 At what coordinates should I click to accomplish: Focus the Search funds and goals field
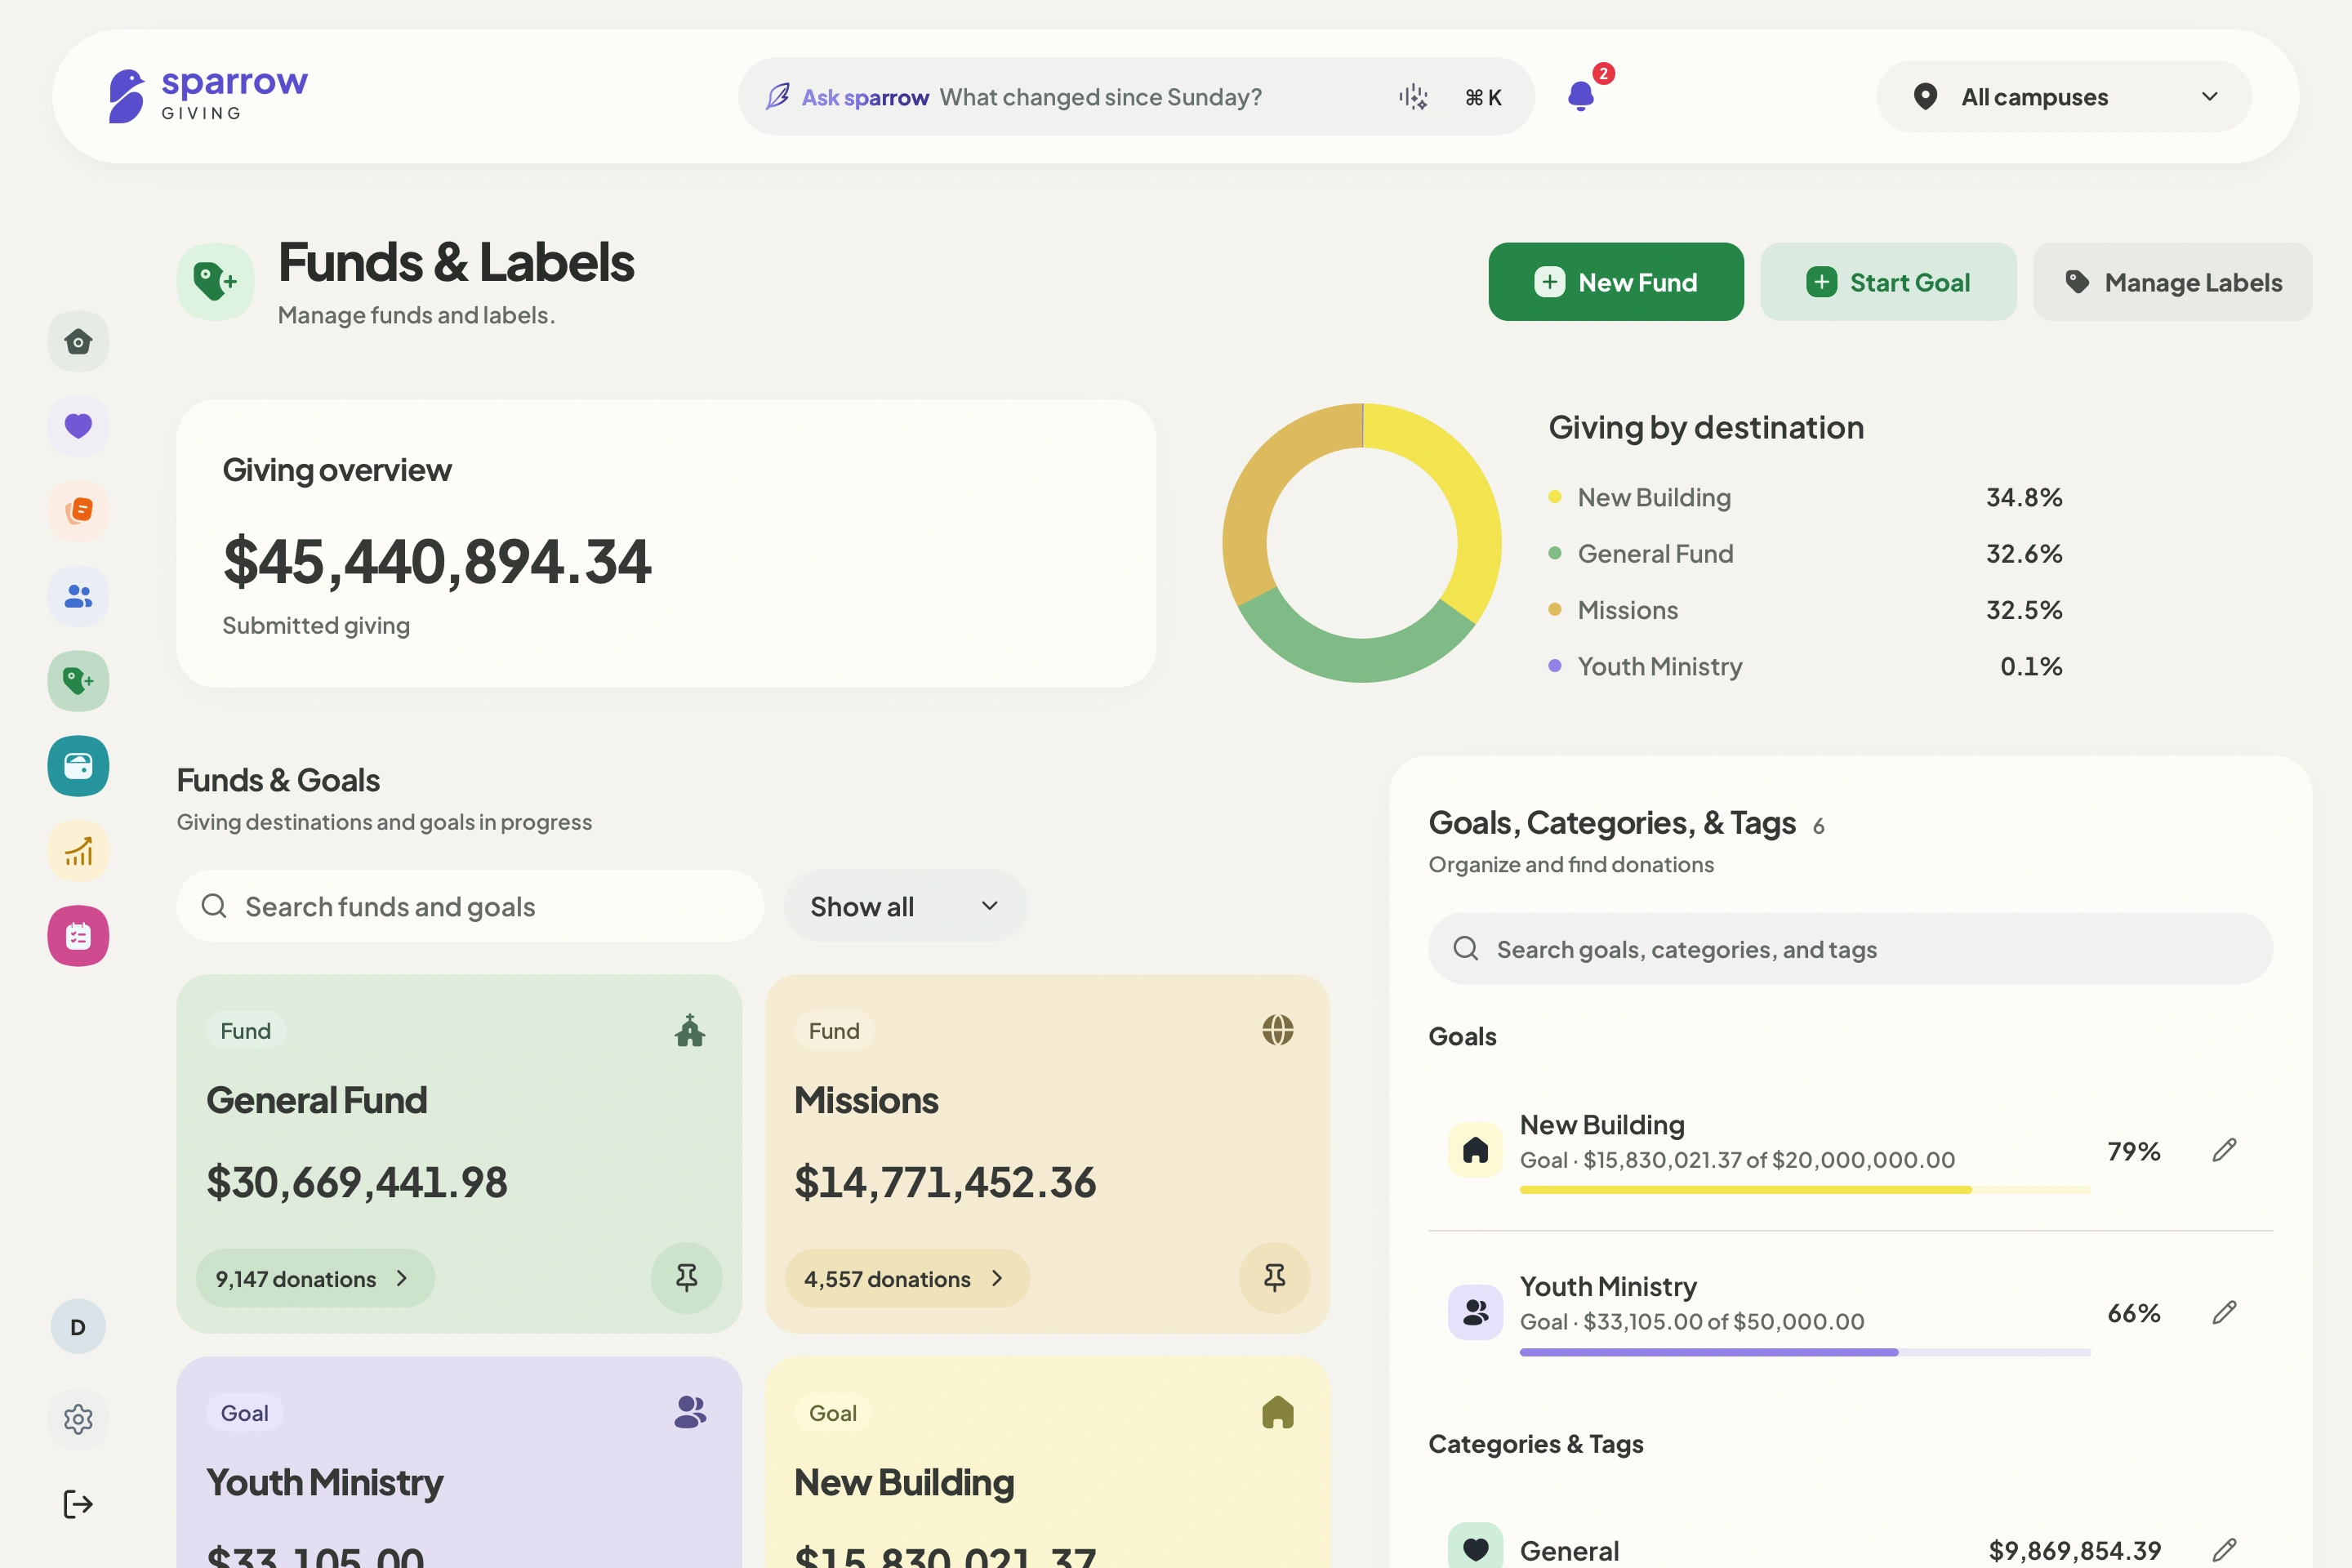click(470, 906)
